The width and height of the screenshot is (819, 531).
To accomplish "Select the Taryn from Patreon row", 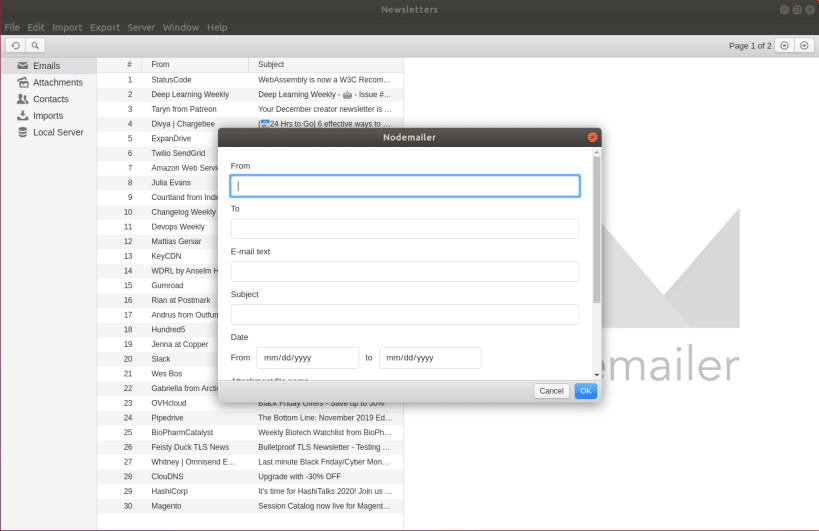I will (x=250, y=109).
